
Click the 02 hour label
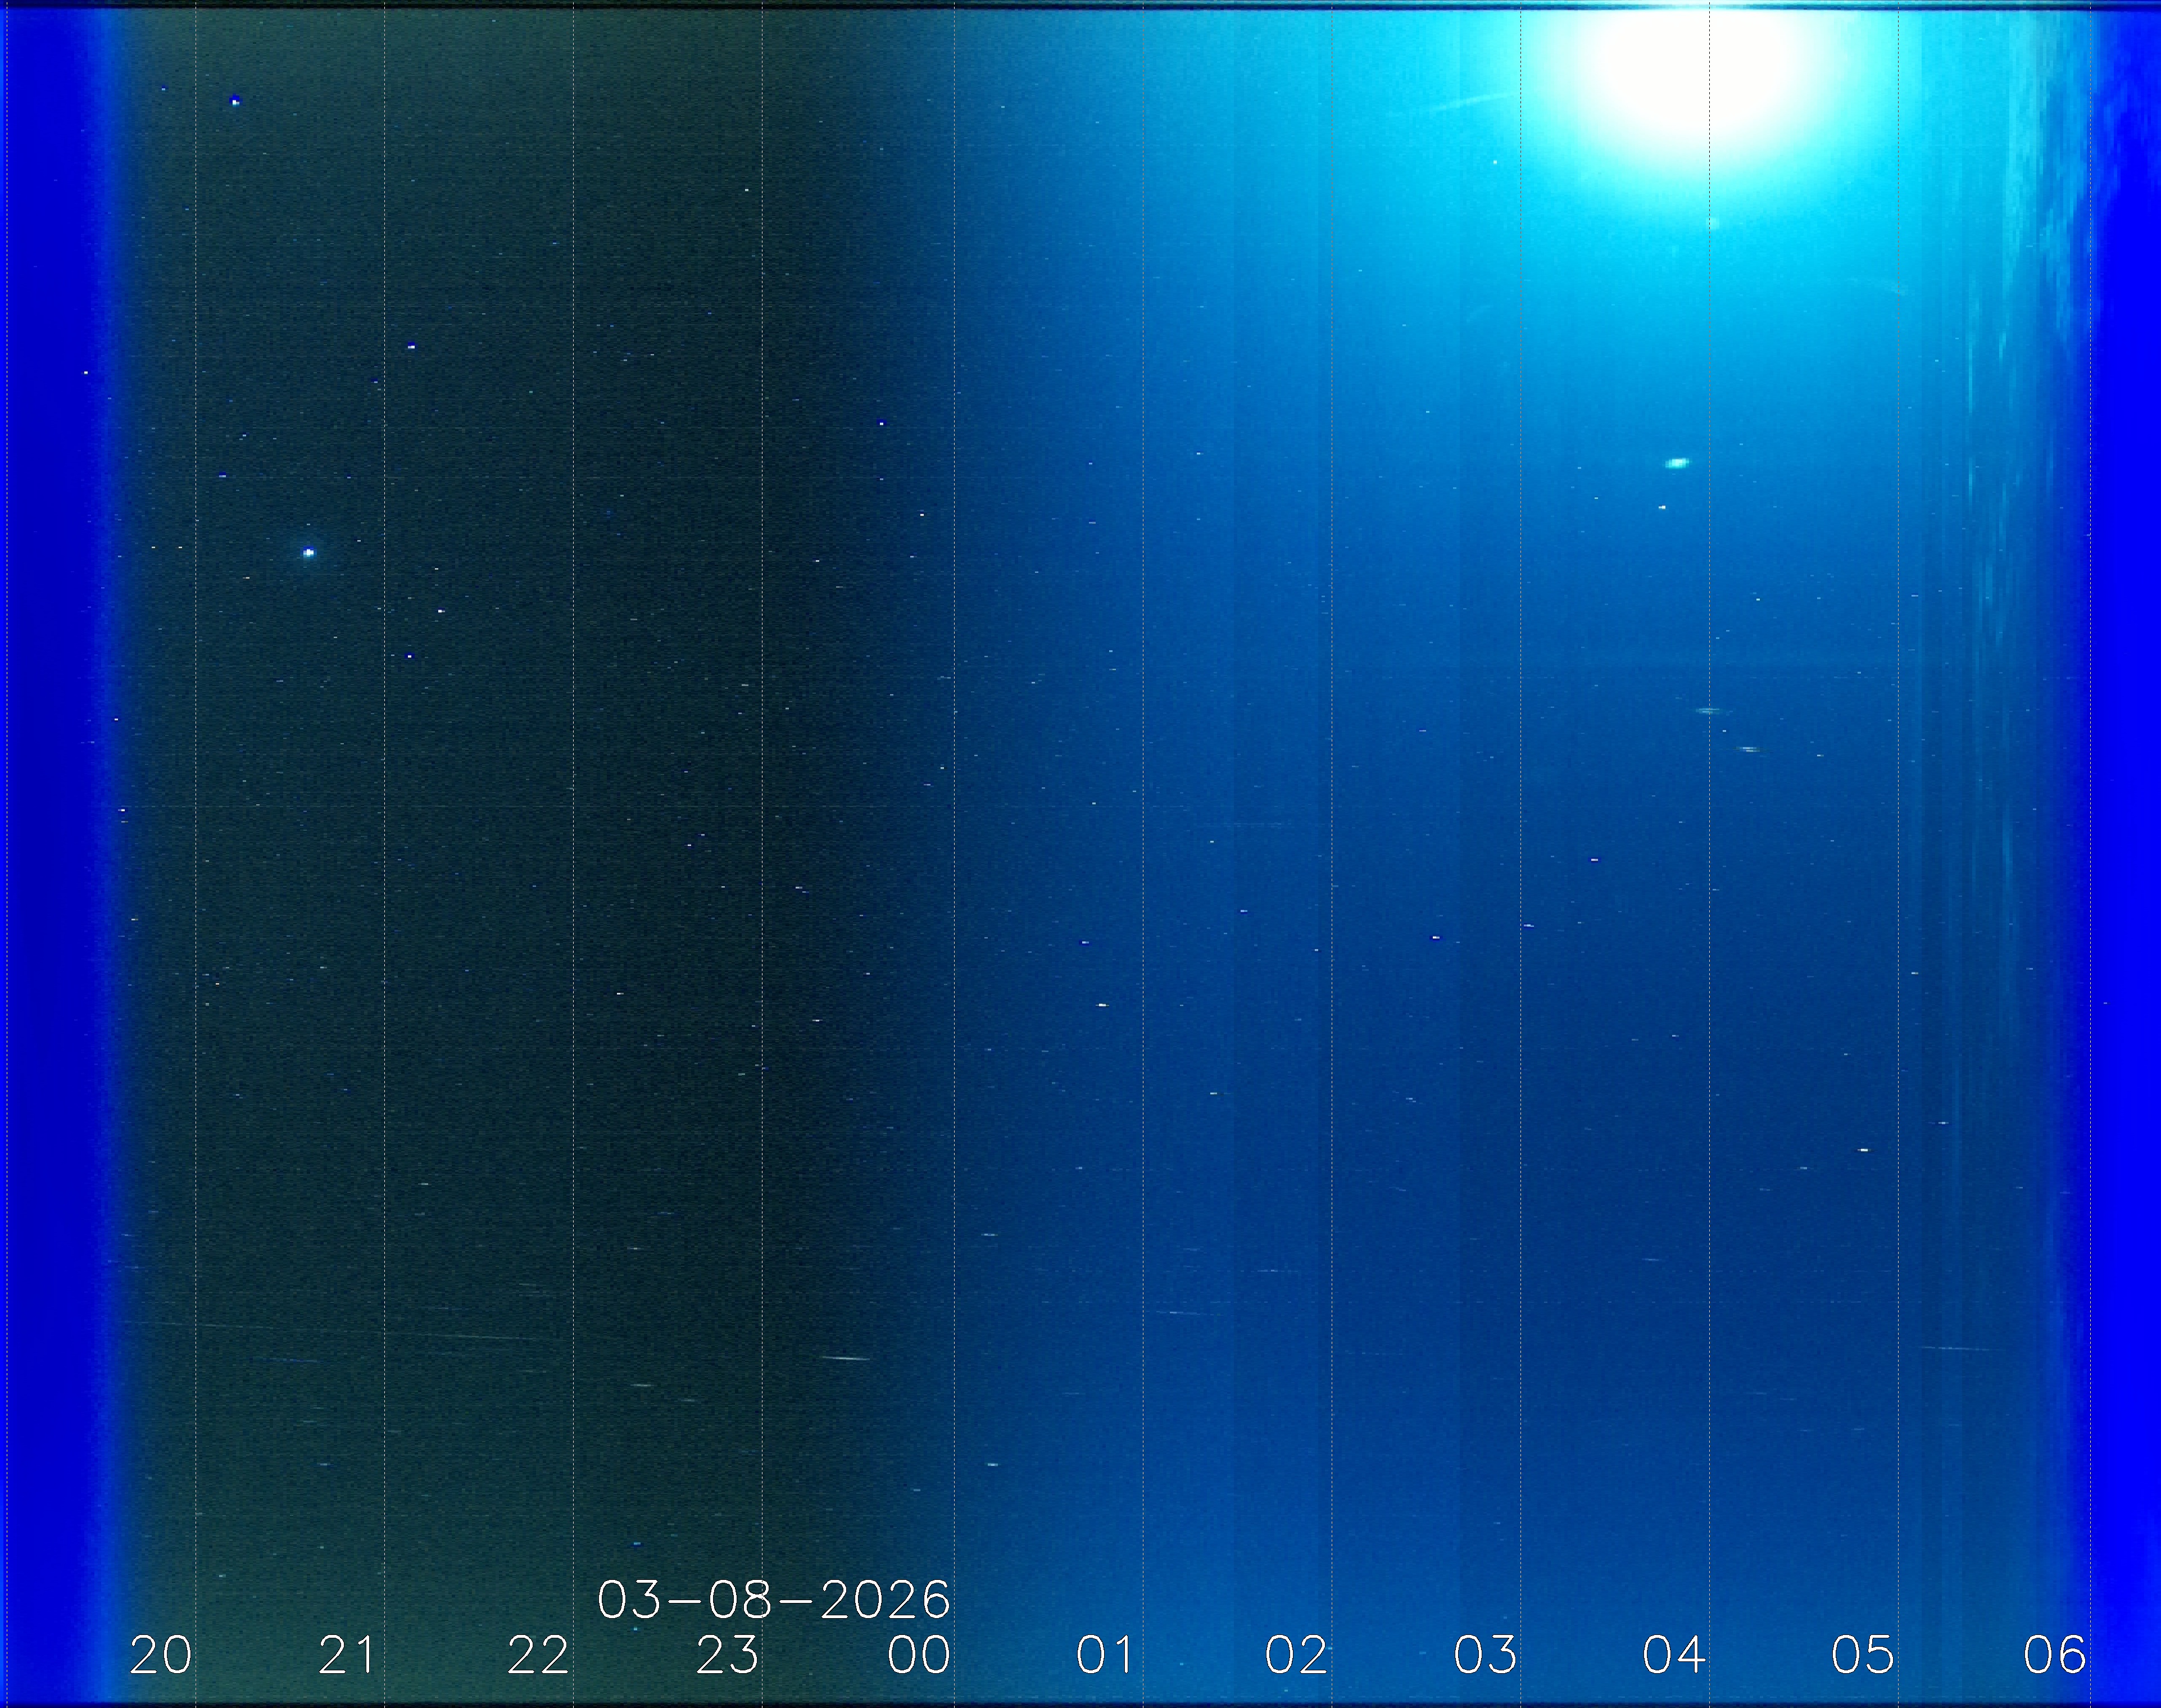pos(1296,1656)
